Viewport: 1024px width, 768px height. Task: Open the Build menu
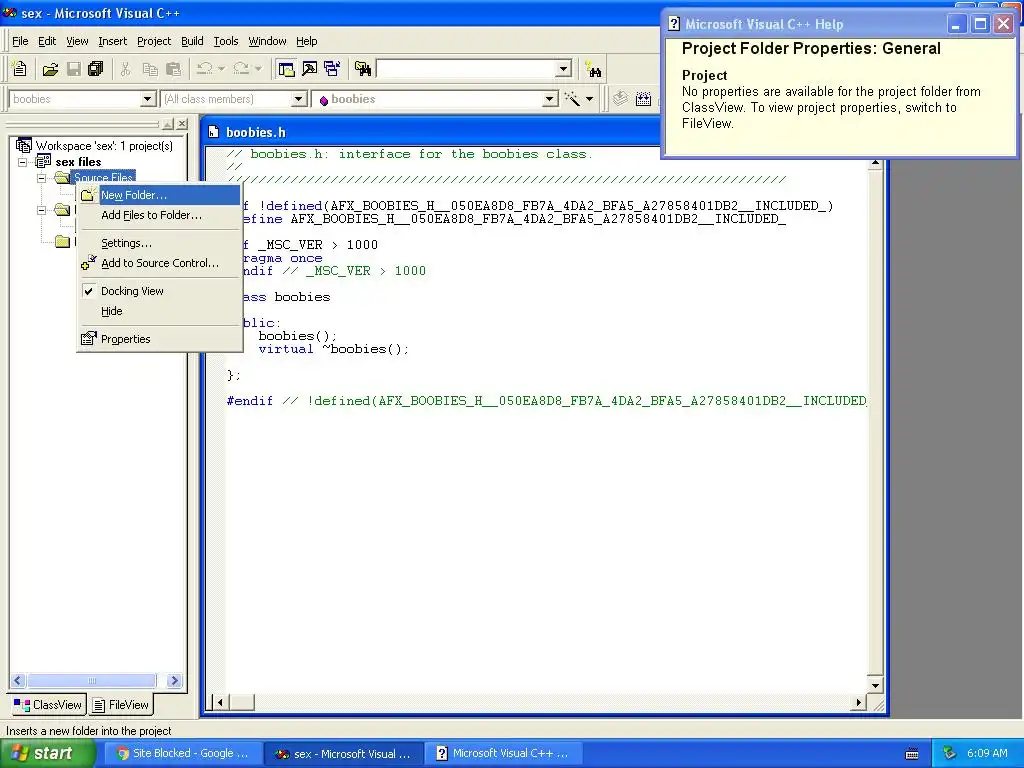tap(192, 41)
